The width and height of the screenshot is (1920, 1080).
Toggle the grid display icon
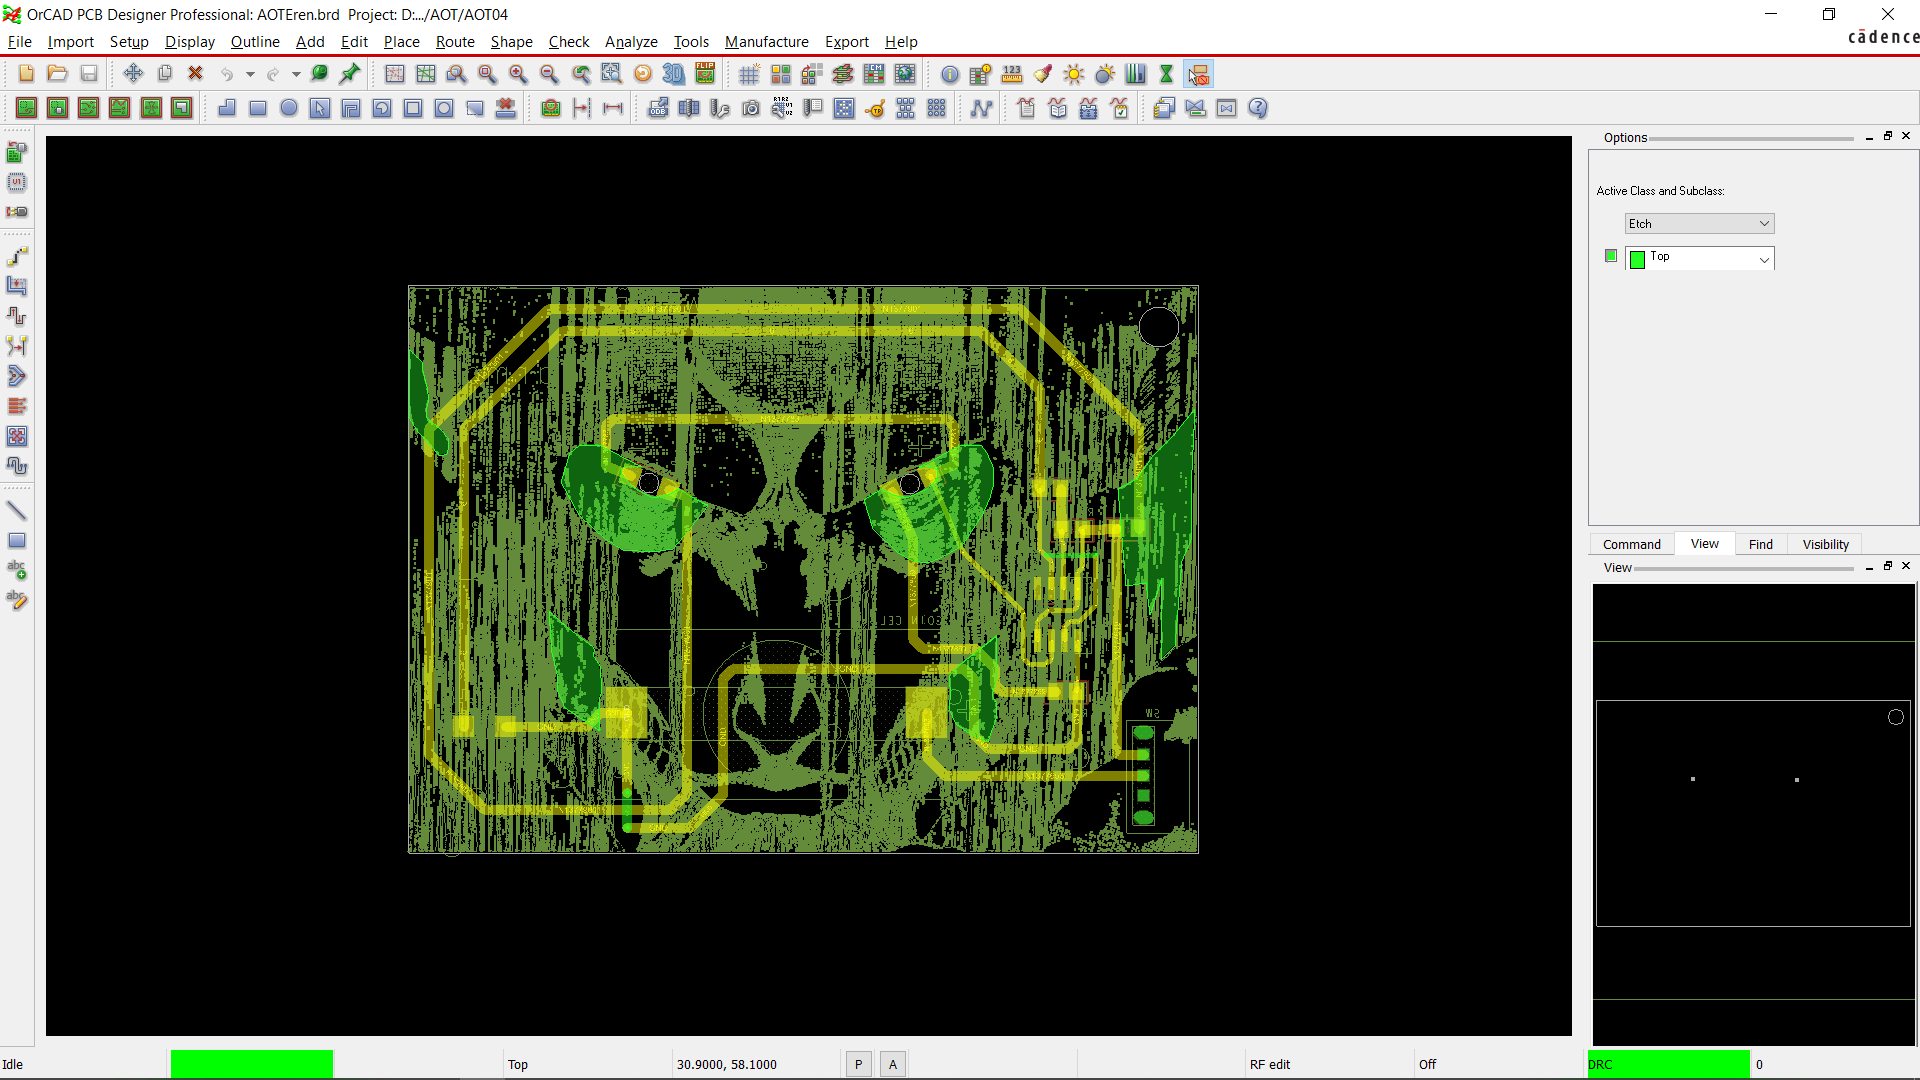pyautogui.click(x=749, y=74)
